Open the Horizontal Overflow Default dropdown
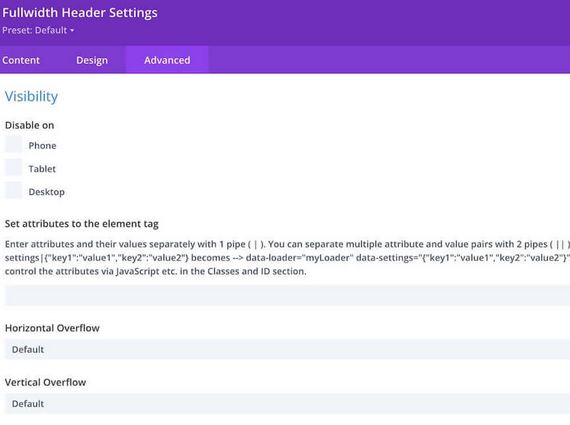The height and width of the screenshot is (425, 570). point(287,349)
